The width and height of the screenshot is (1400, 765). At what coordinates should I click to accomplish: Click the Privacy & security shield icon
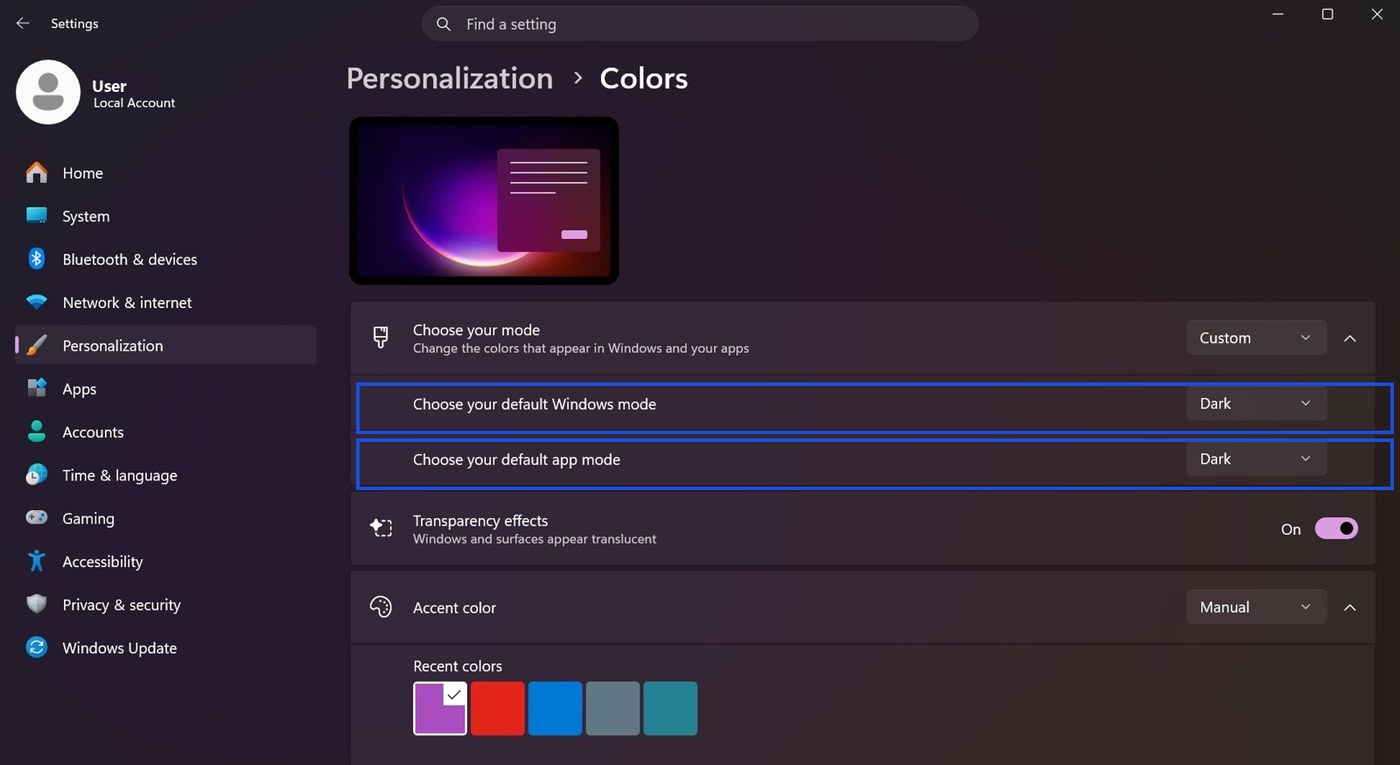coord(37,604)
